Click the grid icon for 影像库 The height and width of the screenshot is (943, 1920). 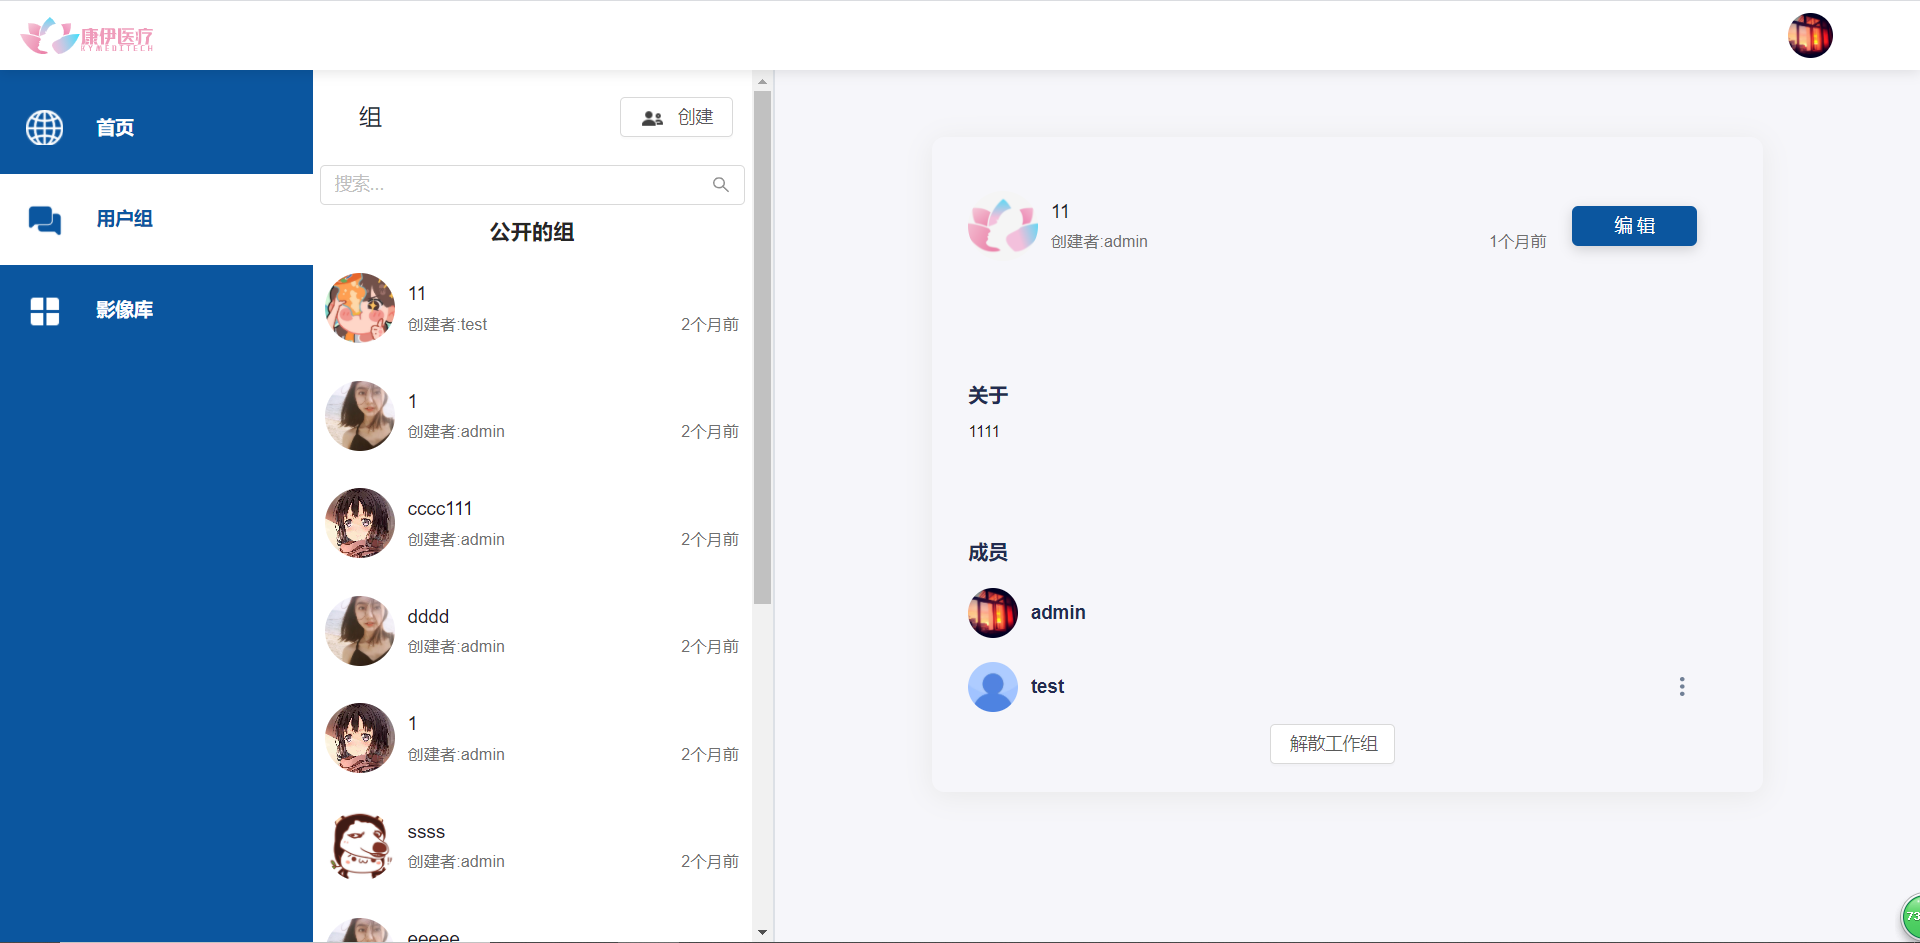click(x=44, y=311)
